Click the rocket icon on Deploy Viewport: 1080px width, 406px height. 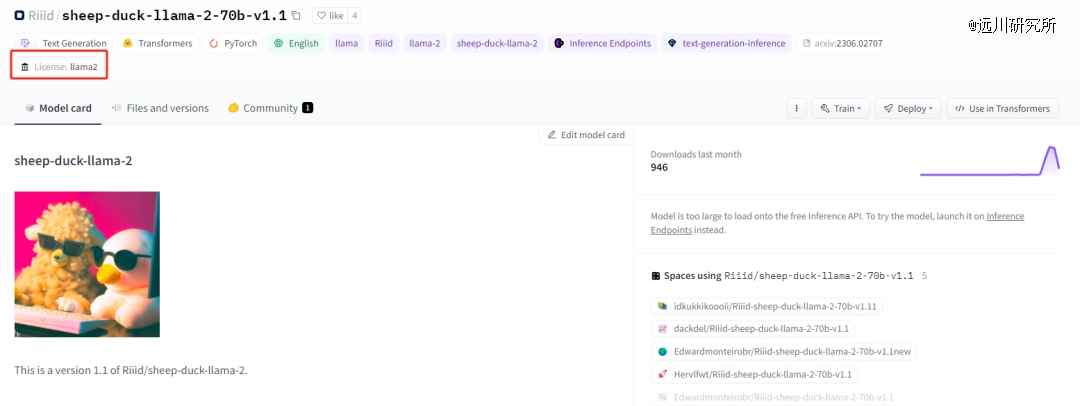coord(889,108)
